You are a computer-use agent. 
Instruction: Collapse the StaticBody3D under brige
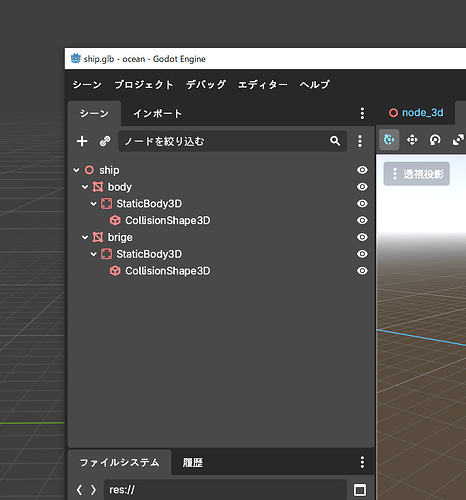(94, 254)
